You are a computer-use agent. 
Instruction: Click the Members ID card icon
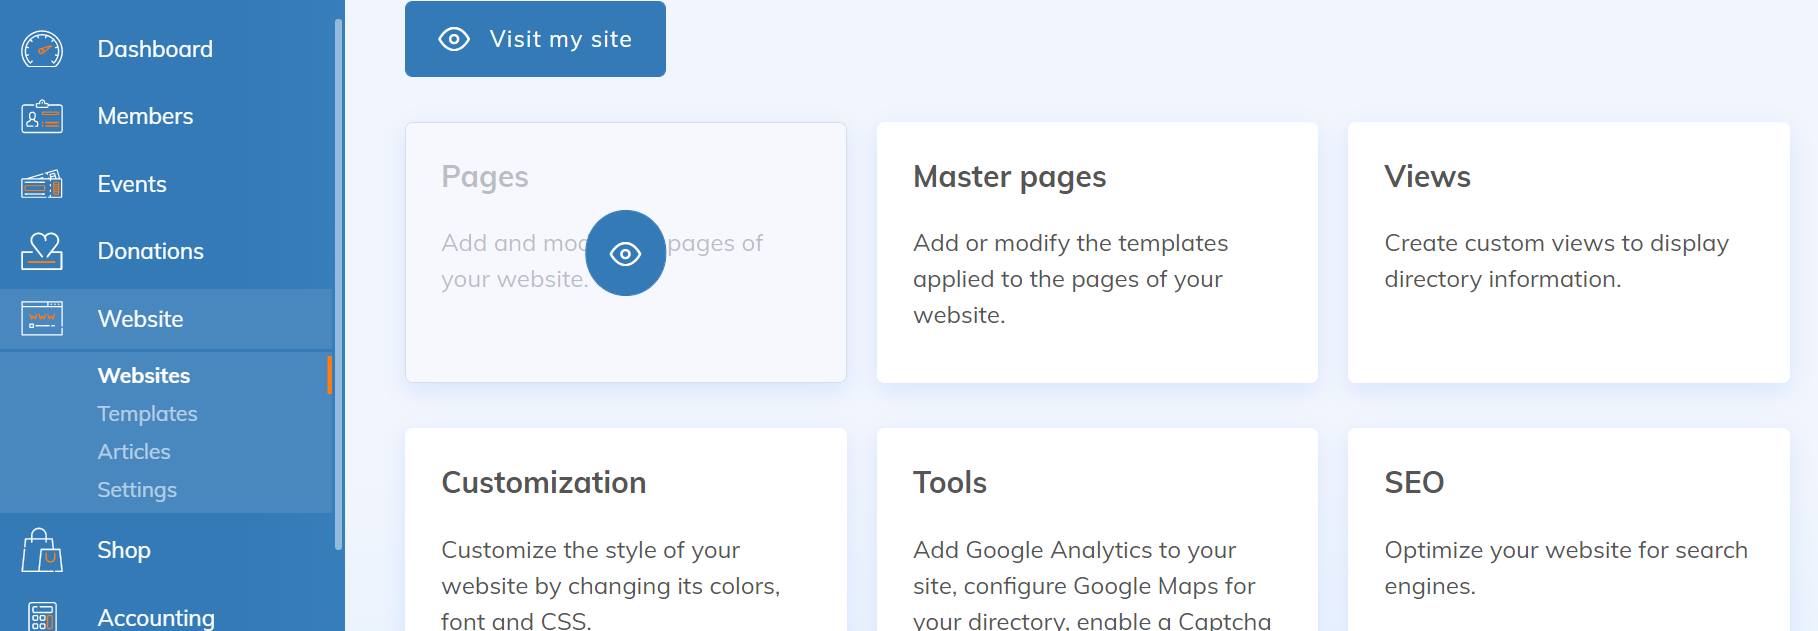[42, 117]
